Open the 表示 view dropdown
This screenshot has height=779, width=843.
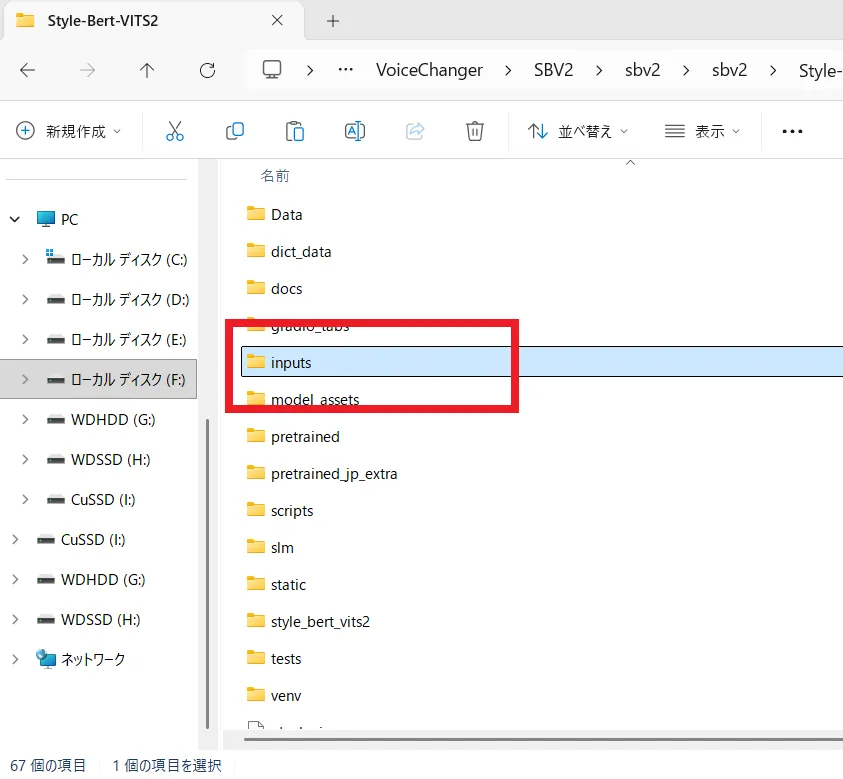click(x=703, y=131)
